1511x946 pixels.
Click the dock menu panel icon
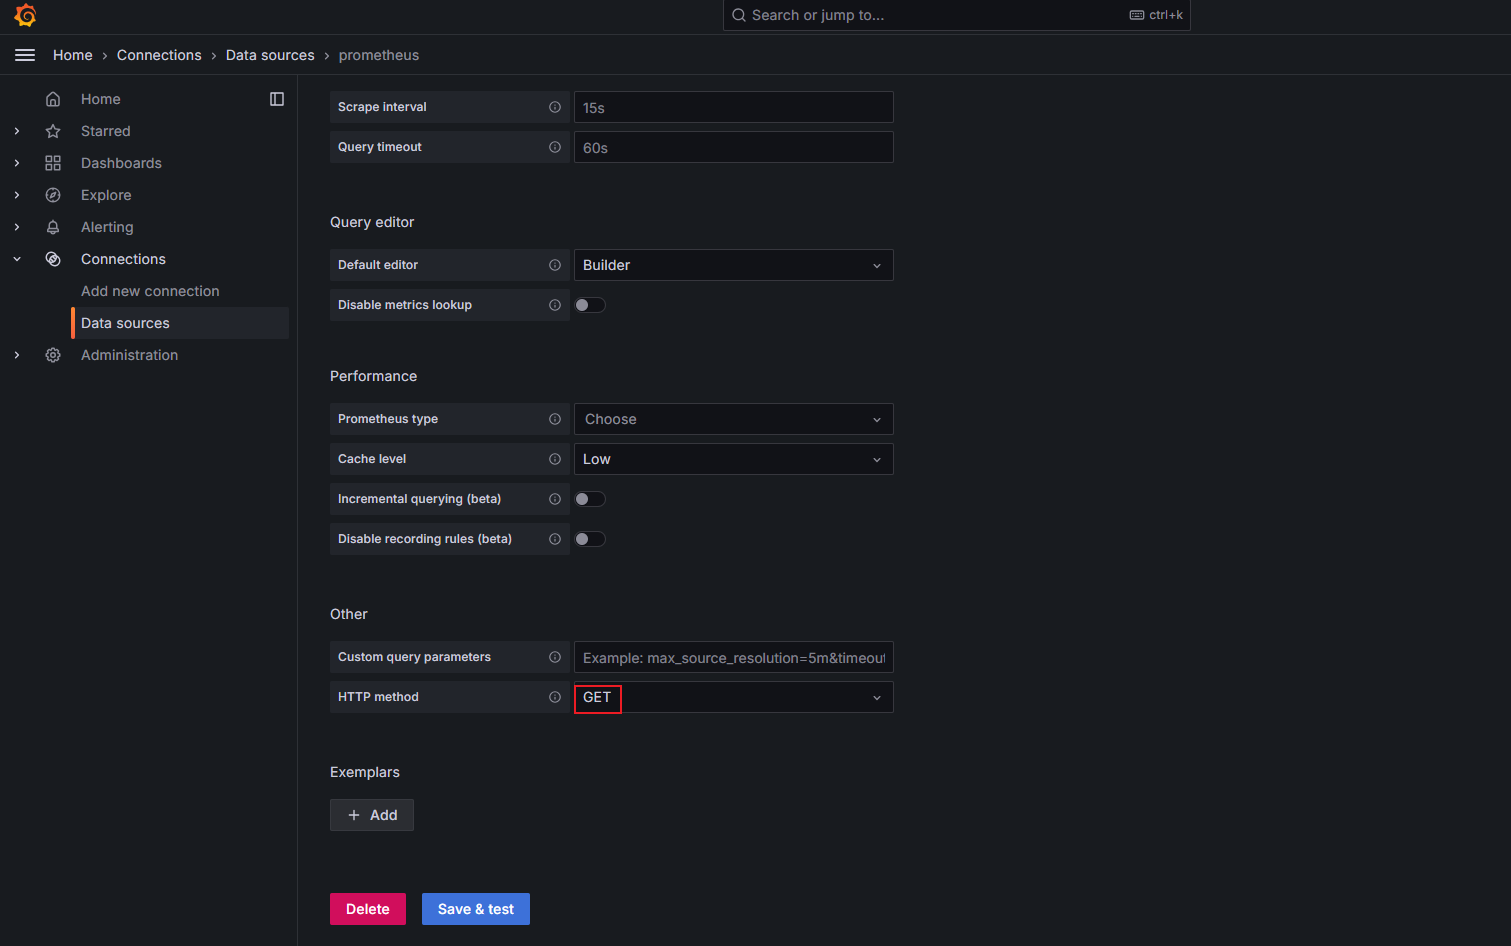[x=277, y=99]
